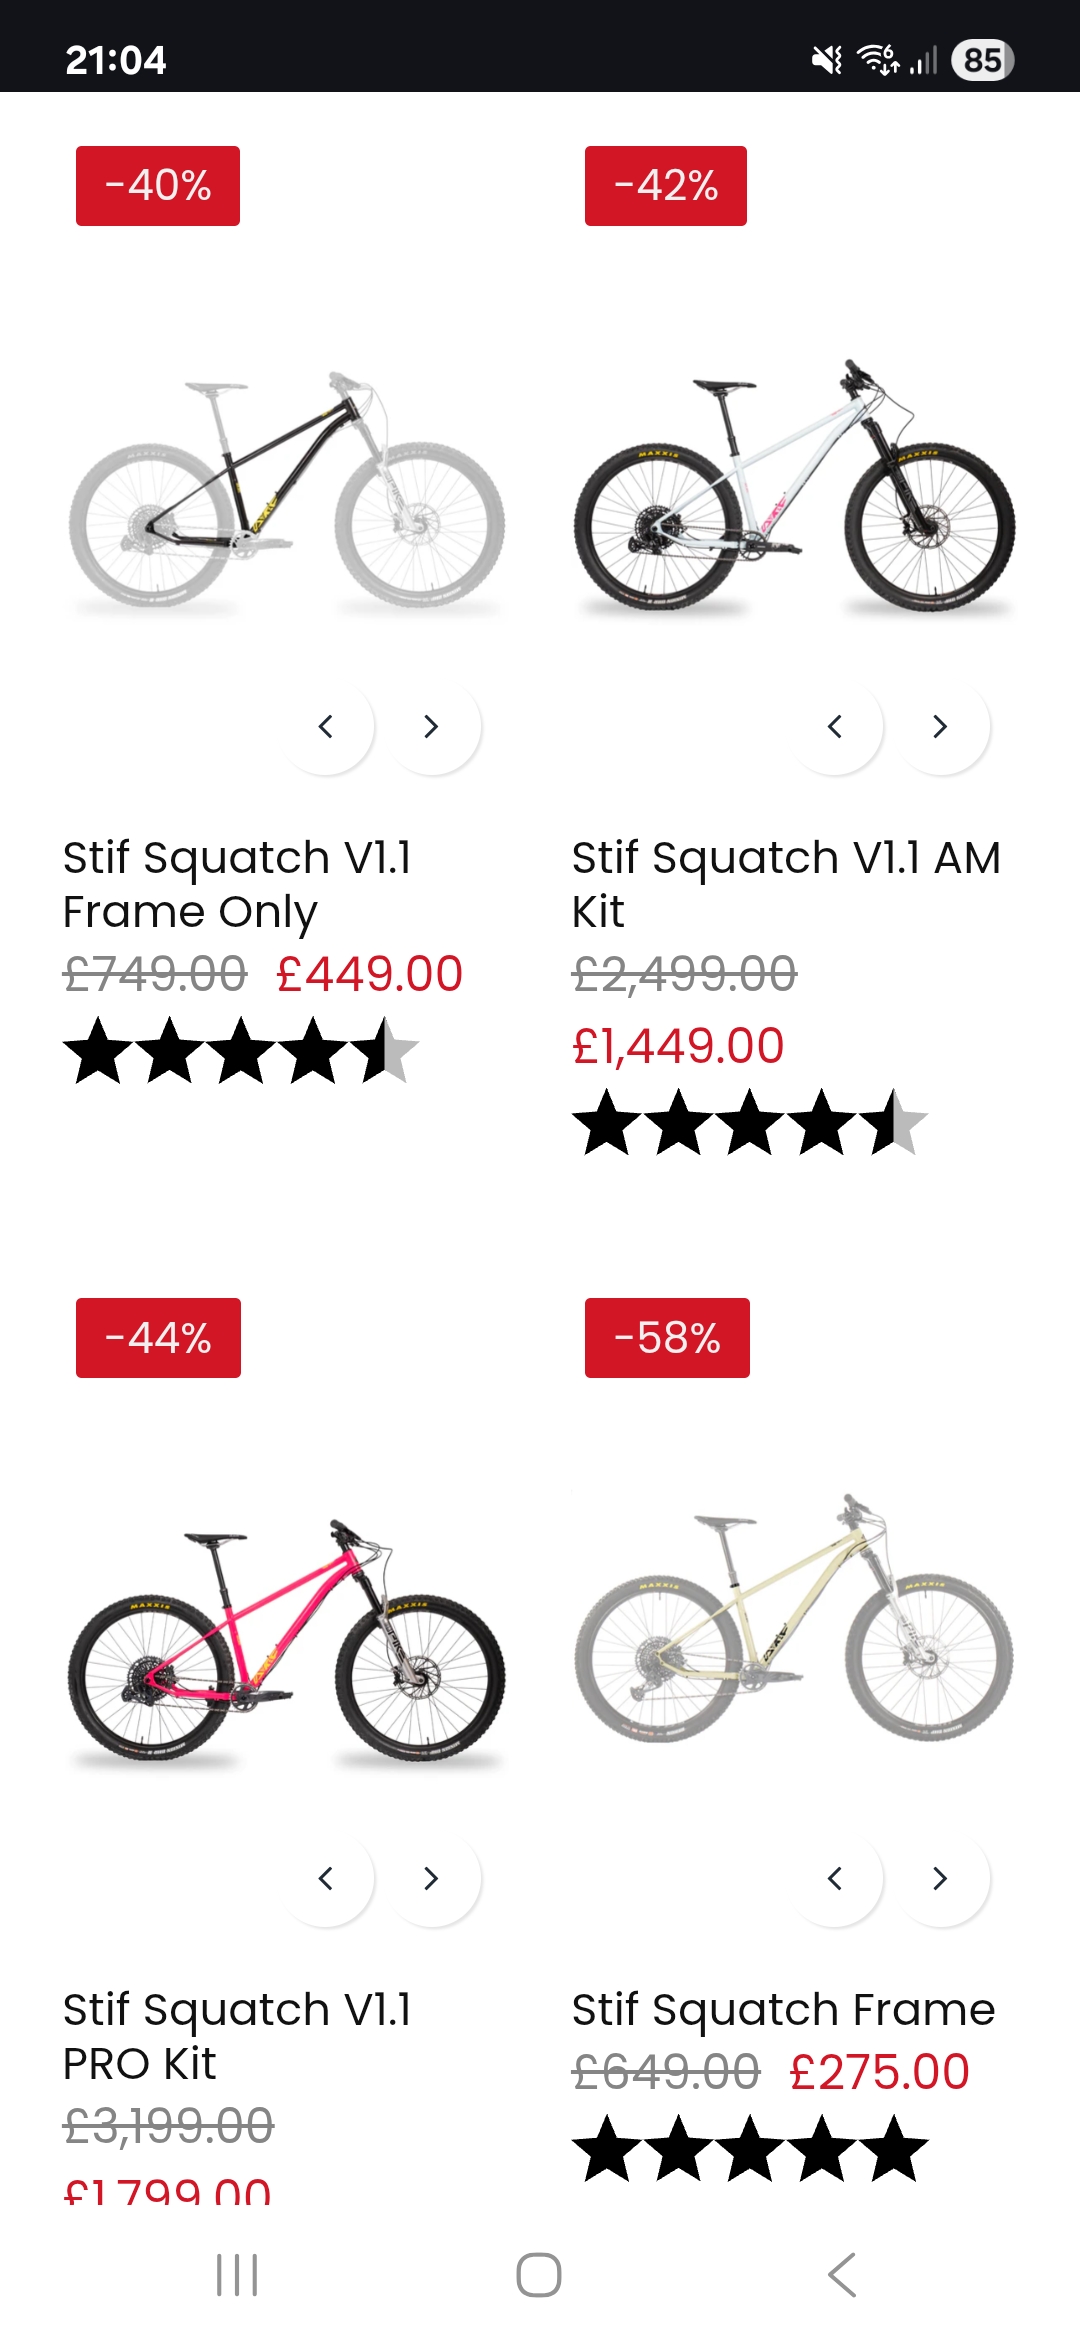The height and width of the screenshot is (2340, 1080).
Task: Open the Stif Squatch V1.1 PRO Kit title
Action: (x=237, y=2036)
